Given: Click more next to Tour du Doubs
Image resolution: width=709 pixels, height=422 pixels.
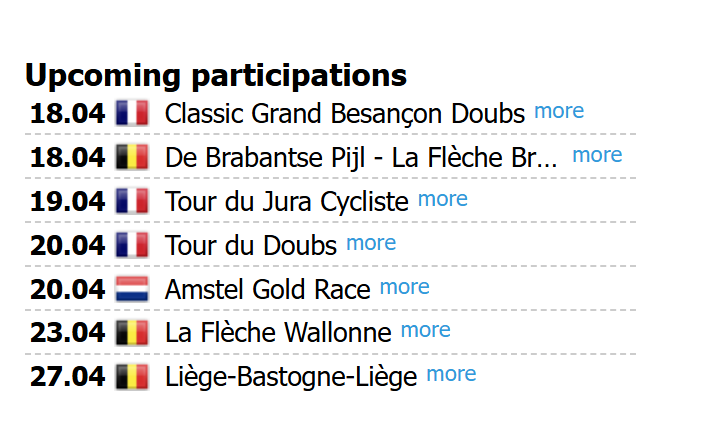Looking at the screenshot, I should 371,243.
